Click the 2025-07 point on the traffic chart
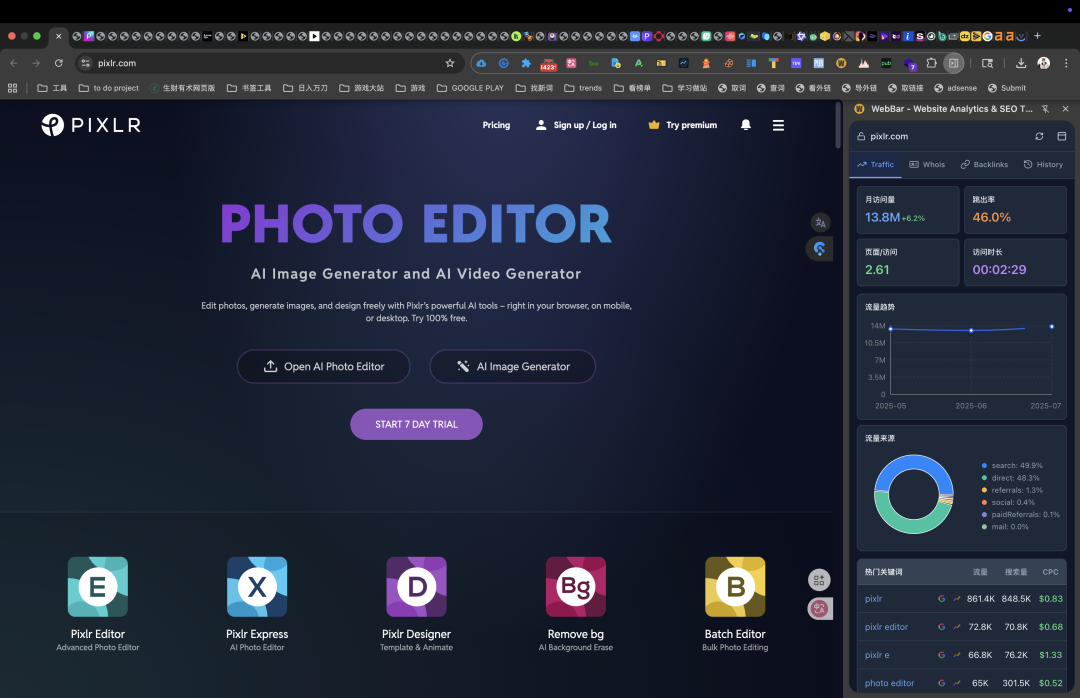 [x=1052, y=327]
